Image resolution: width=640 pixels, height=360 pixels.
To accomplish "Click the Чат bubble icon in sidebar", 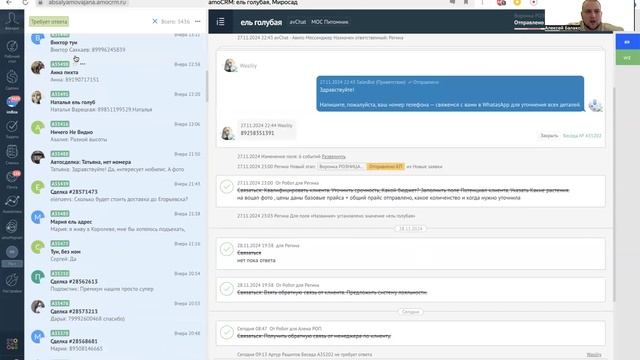I will point(12,256).
